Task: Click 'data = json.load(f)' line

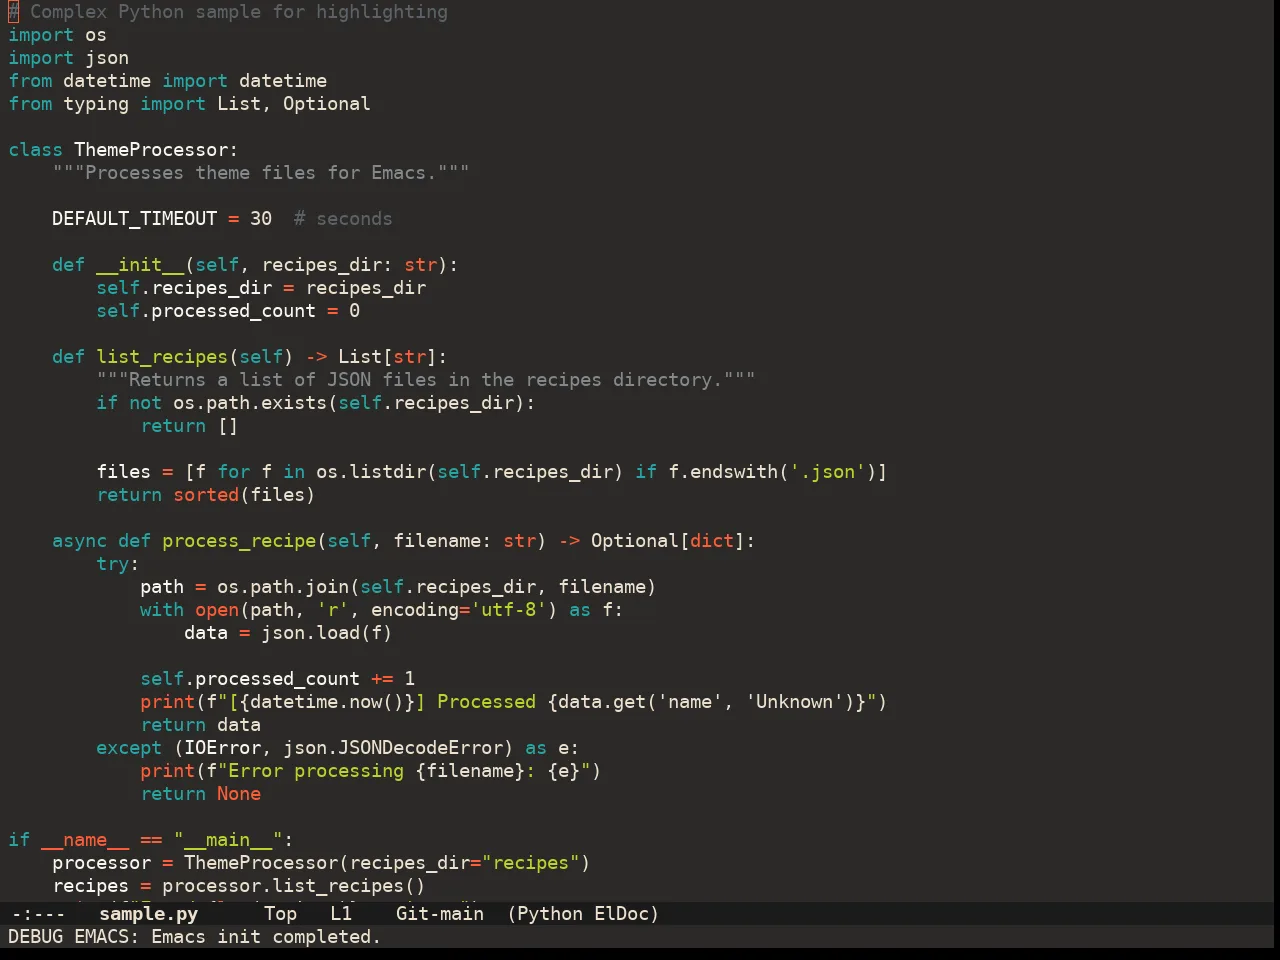Action: (288, 633)
